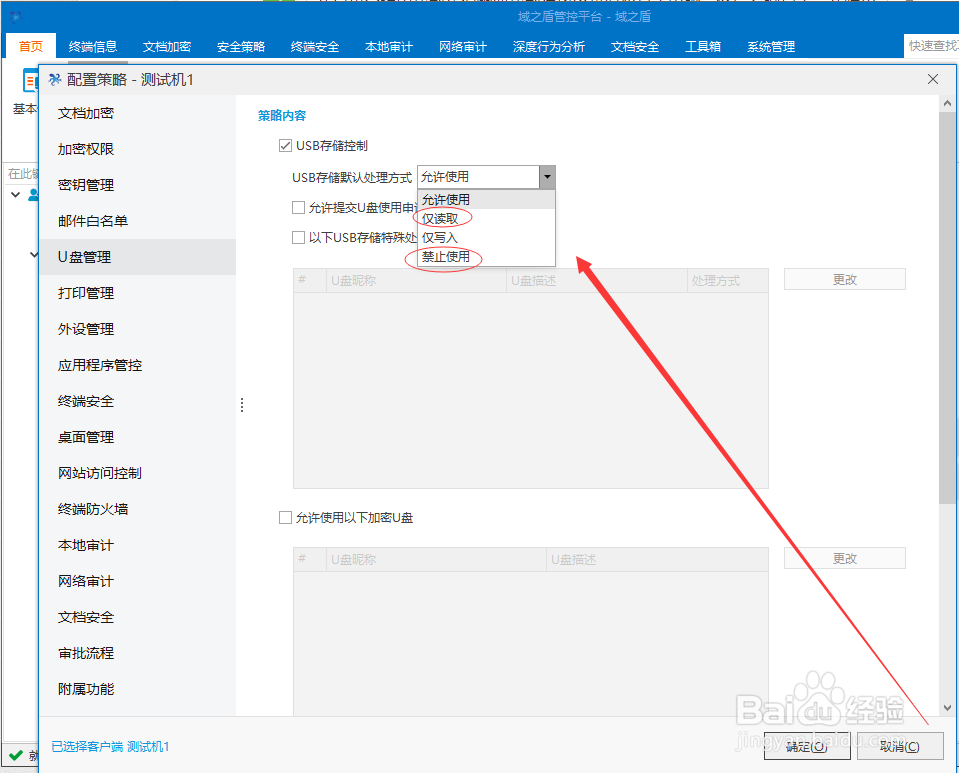This screenshot has height=773, width=959.
Task: Enable 允许提交U盘使用申请 checkbox
Action: [298, 208]
